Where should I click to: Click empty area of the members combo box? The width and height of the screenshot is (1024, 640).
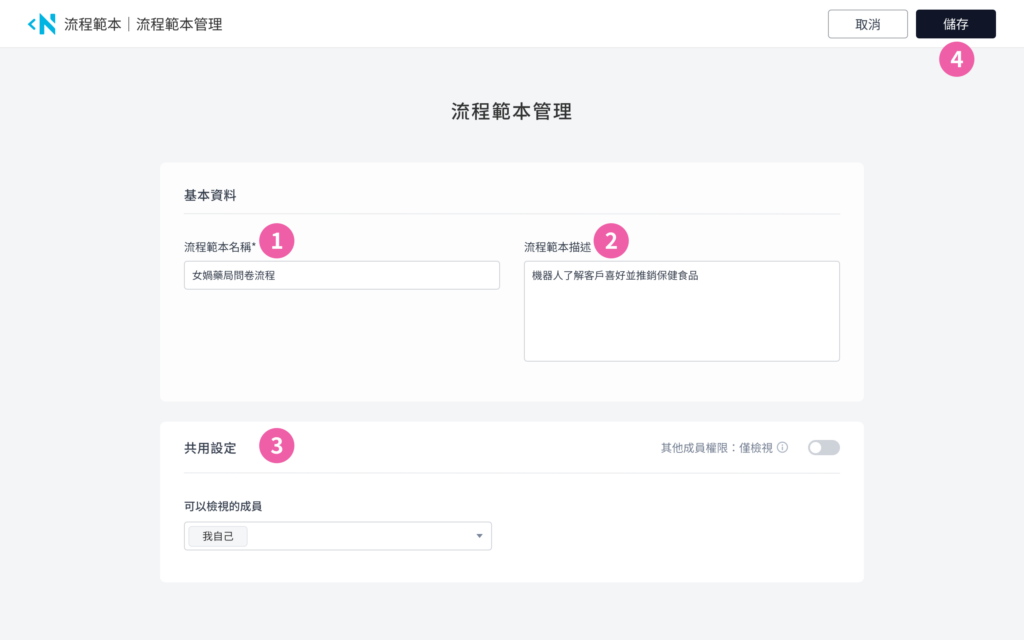pos(360,537)
